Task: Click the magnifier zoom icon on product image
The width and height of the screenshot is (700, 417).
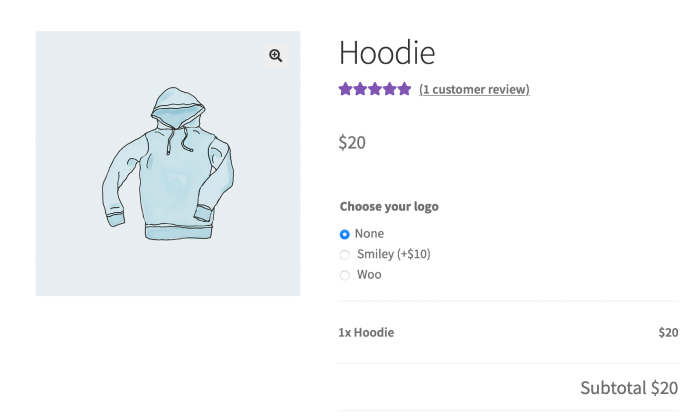Action: click(x=276, y=56)
